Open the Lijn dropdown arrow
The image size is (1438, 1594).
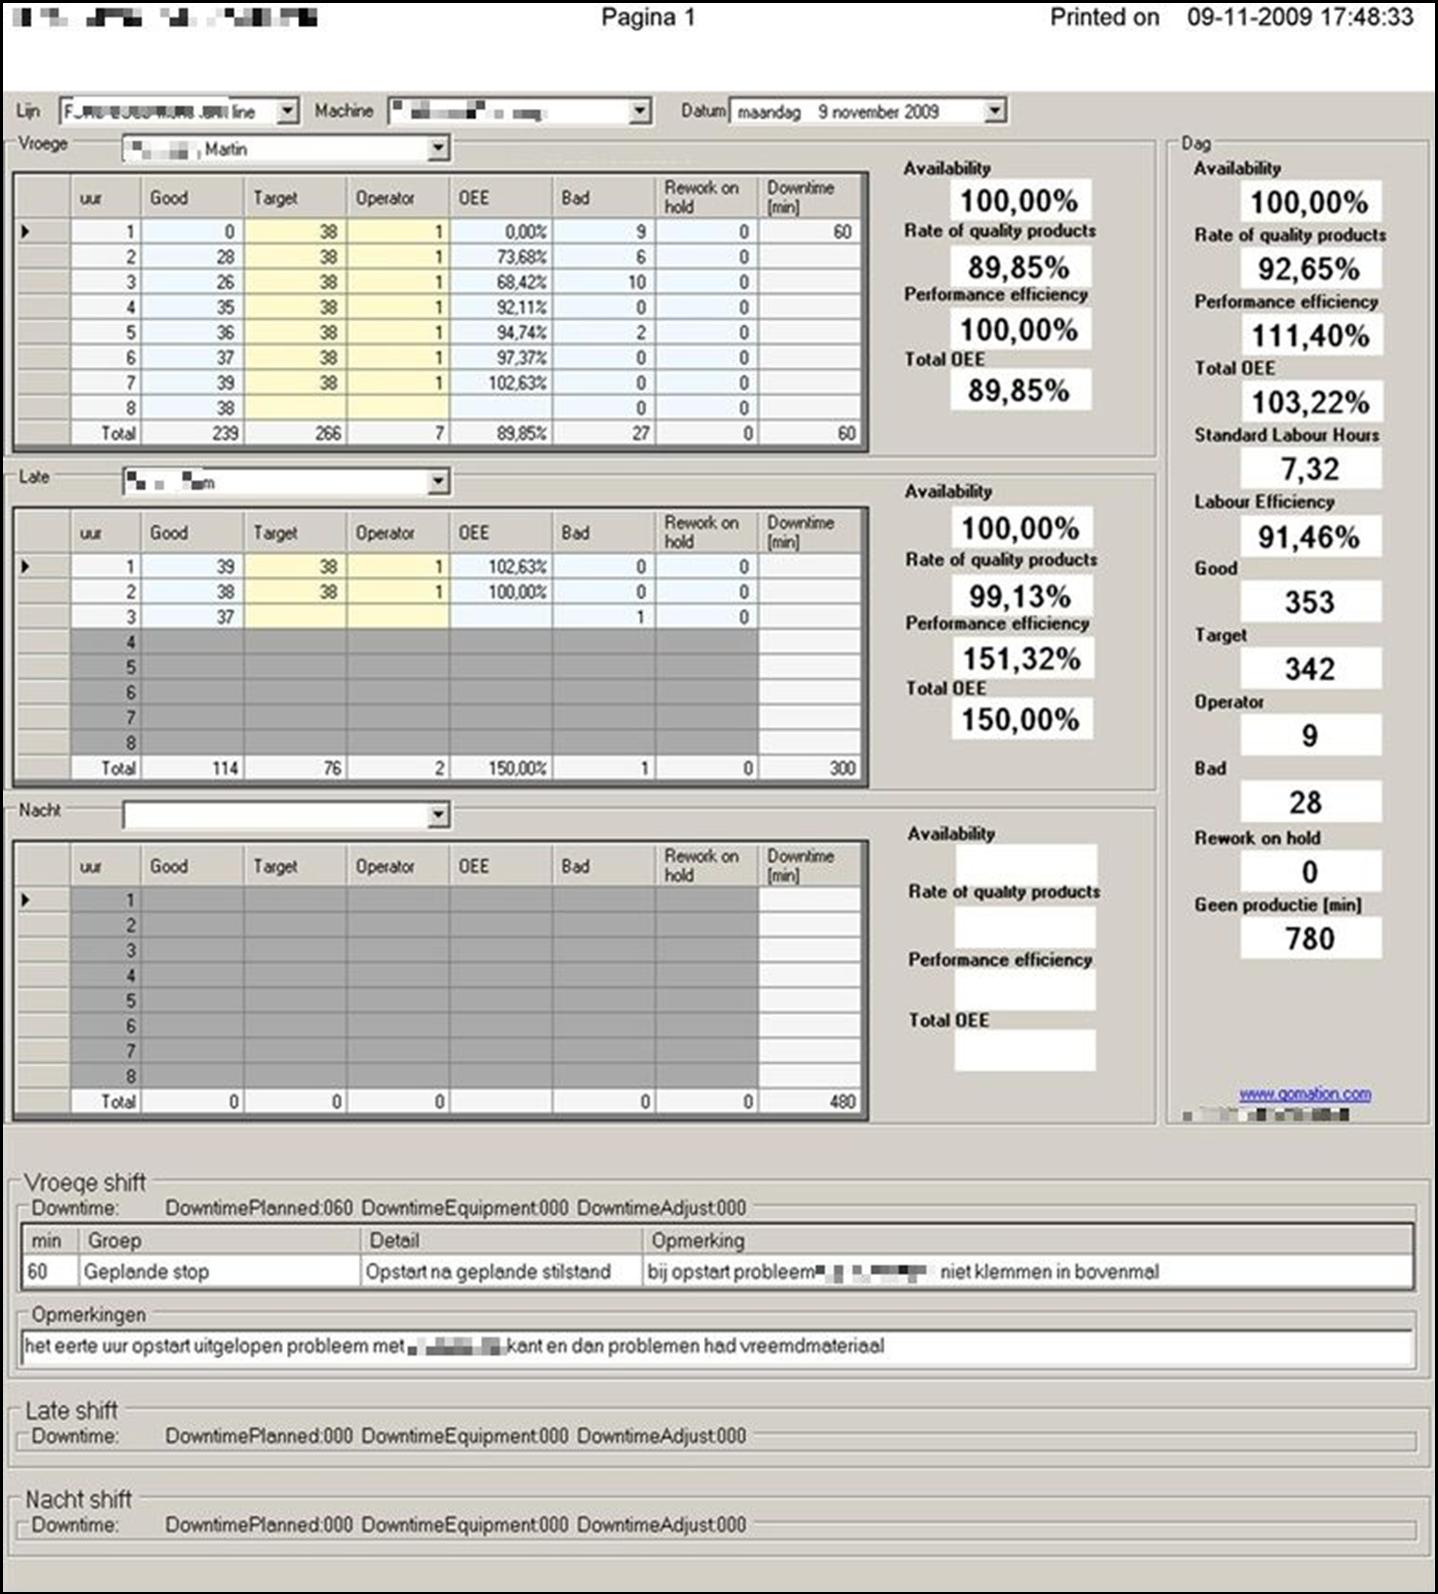coord(287,111)
